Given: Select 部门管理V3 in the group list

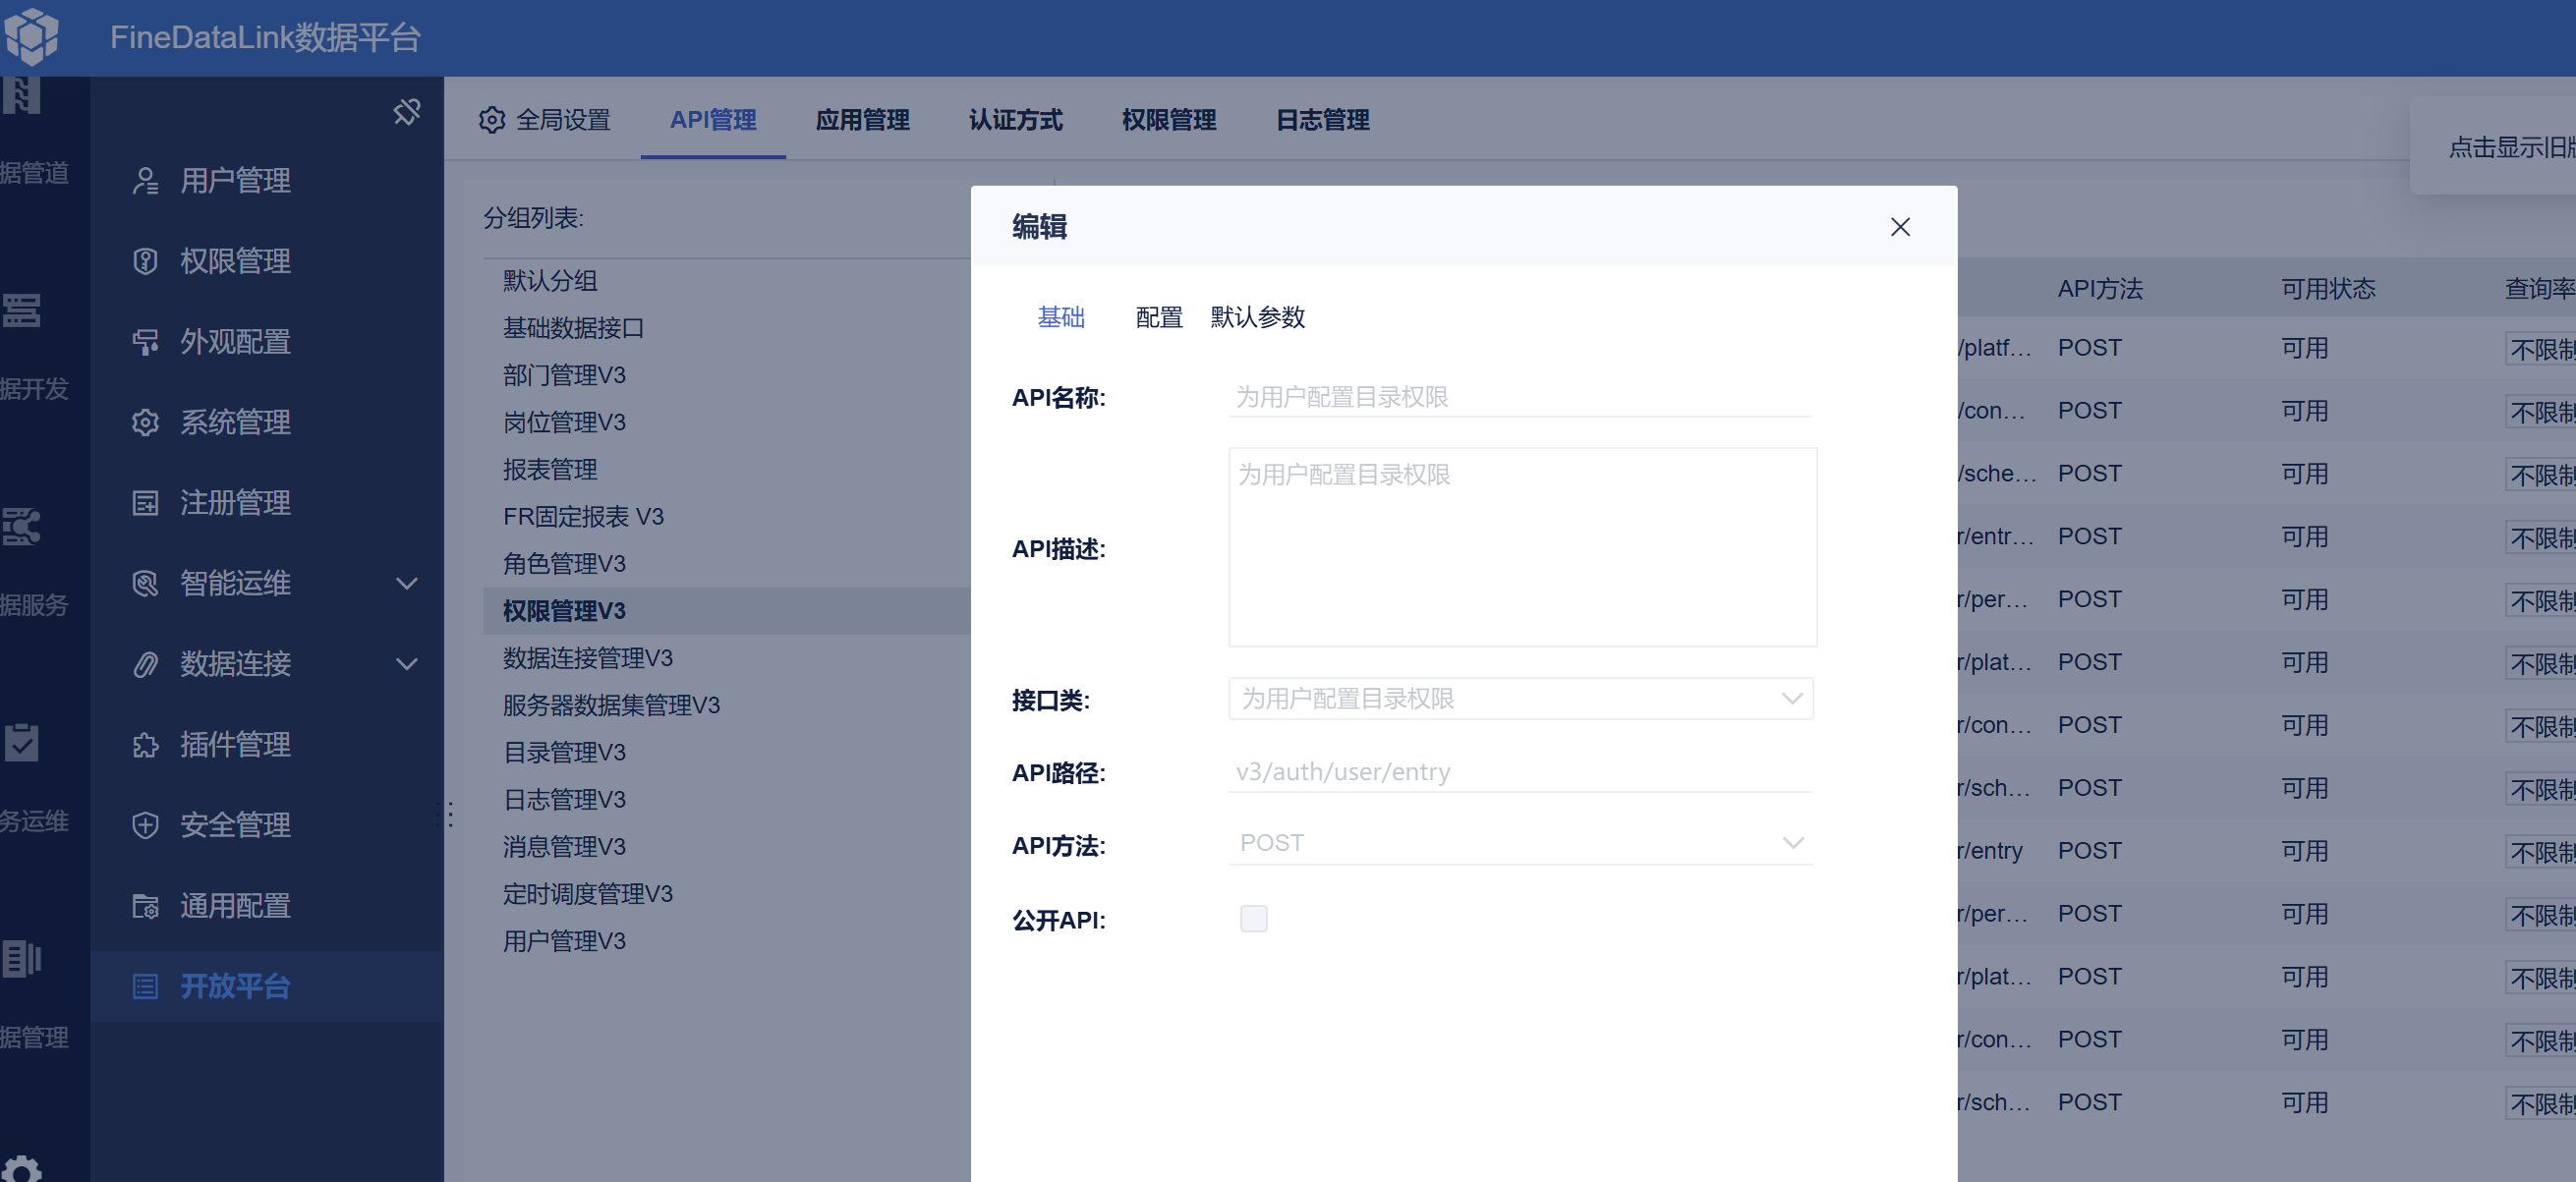Looking at the screenshot, I should [x=564, y=375].
